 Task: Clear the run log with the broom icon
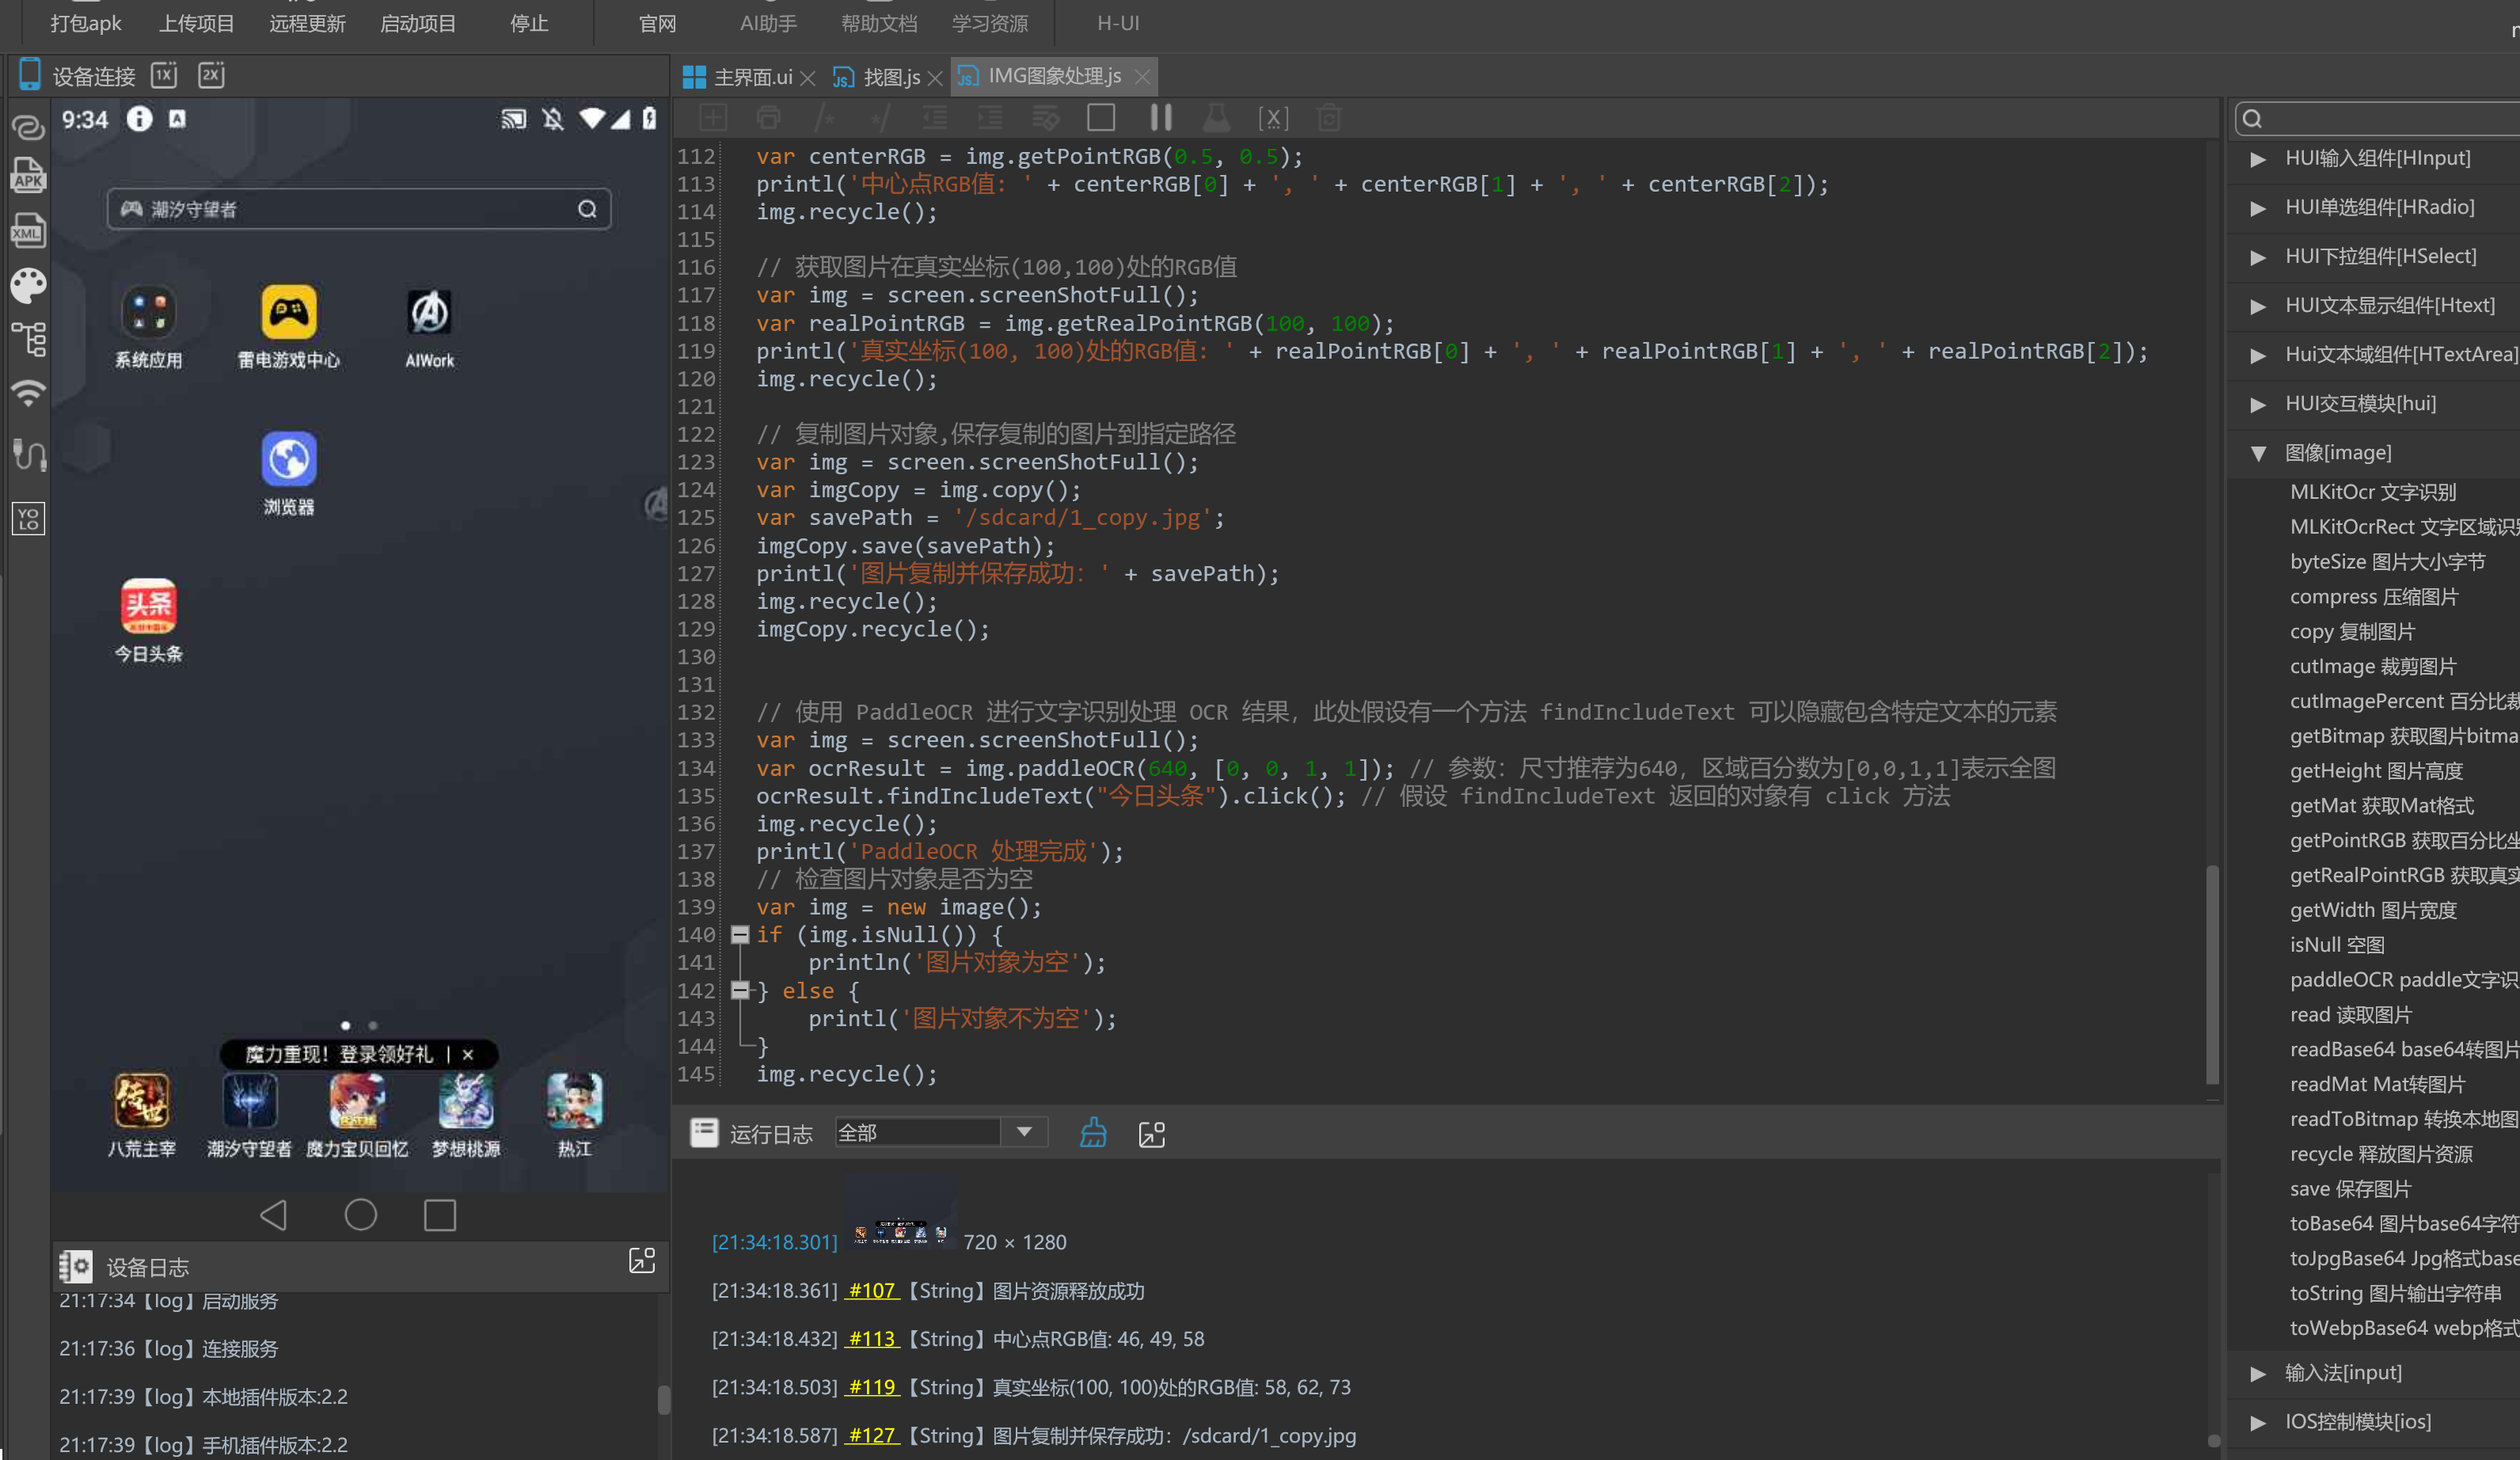click(1093, 1133)
